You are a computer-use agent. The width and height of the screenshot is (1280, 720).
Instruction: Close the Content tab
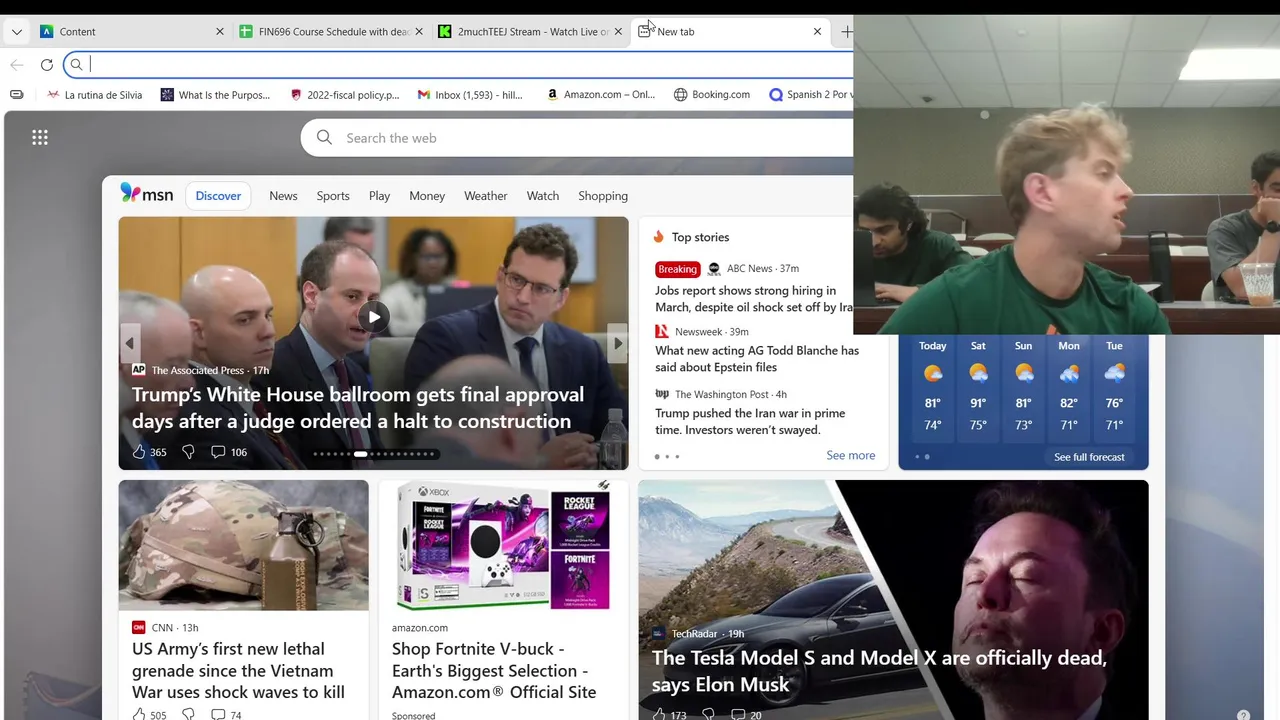click(220, 32)
